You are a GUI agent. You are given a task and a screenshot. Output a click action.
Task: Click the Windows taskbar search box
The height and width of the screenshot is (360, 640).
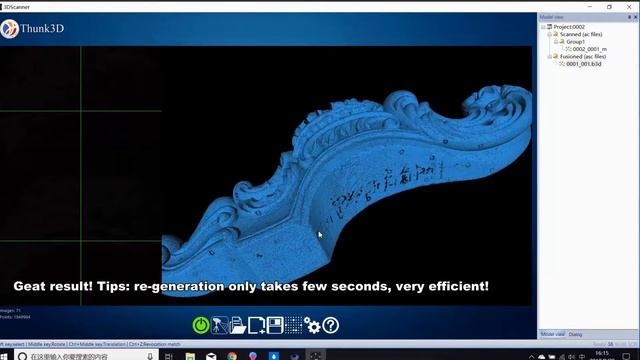tap(87, 356)
